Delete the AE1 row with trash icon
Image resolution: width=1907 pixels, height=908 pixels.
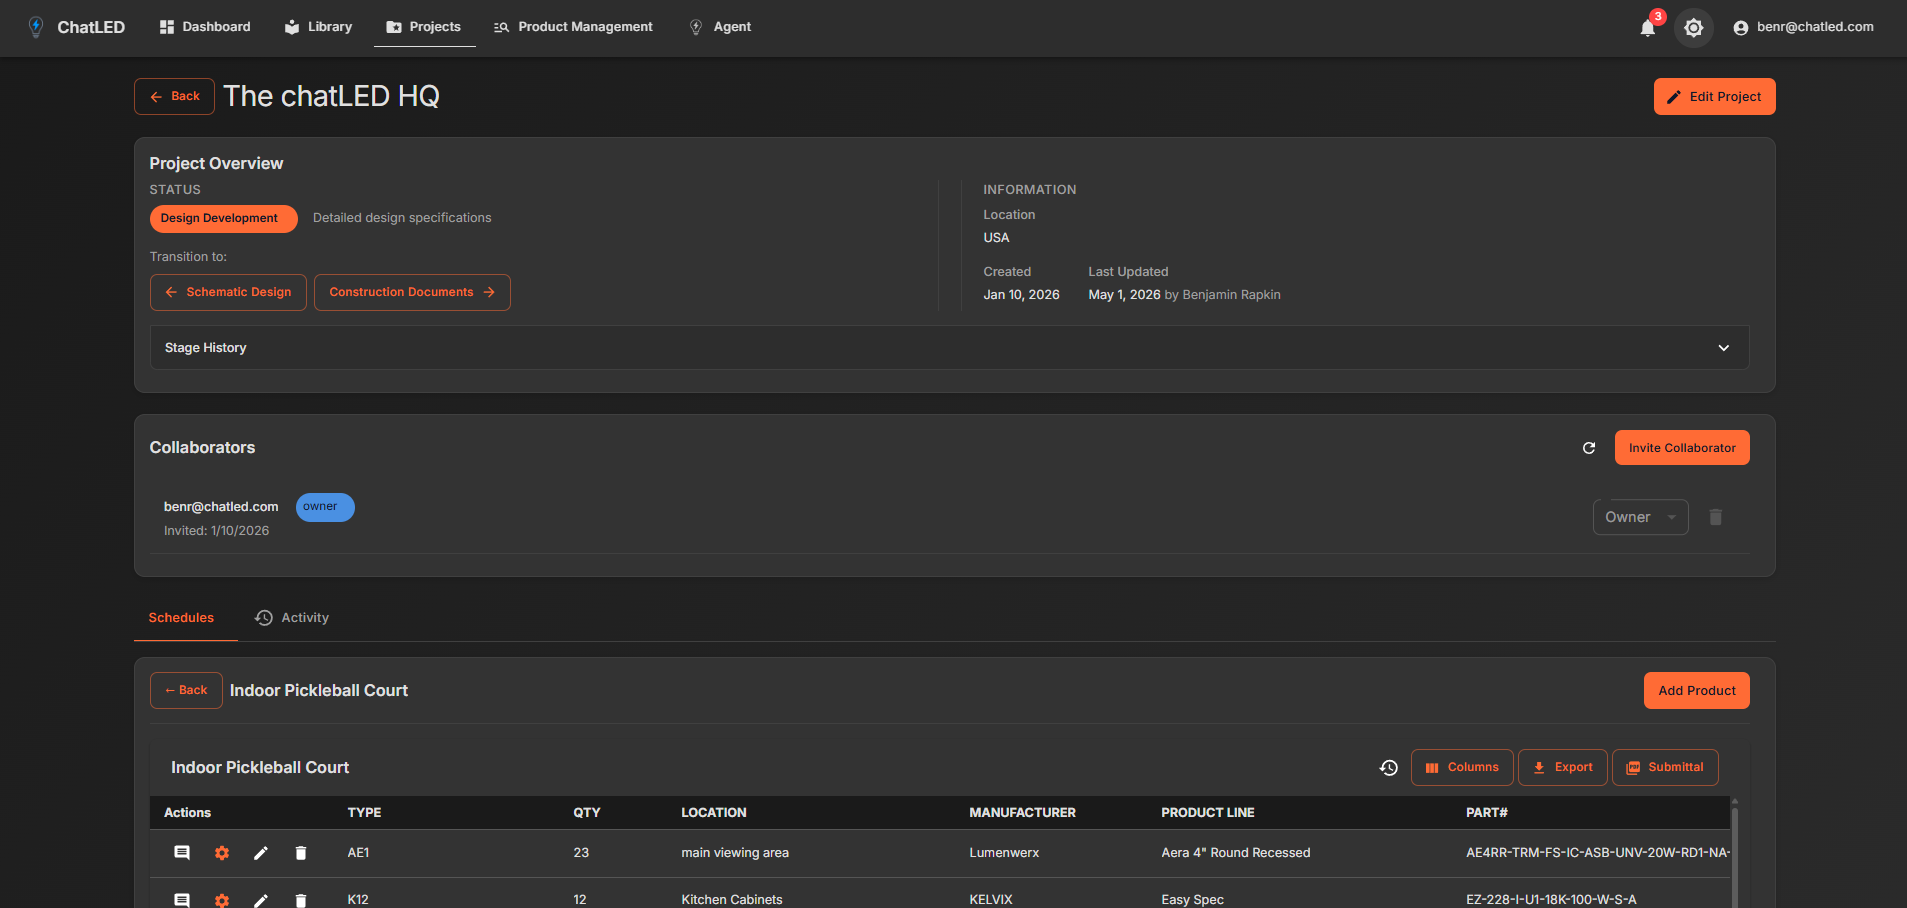point(300,853)
